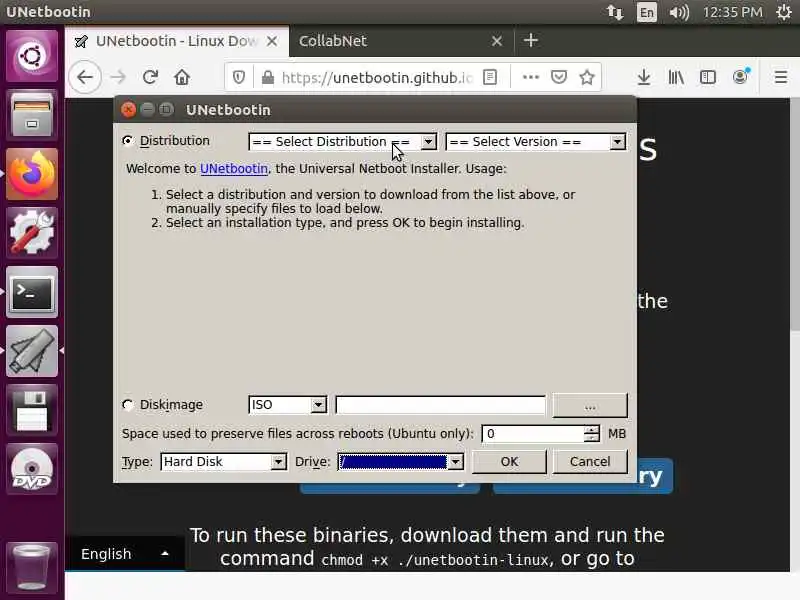Cancel the UNetbootin dialog
Image resolution: width=800 pixels, height=600 pixels.
[590, 462]
